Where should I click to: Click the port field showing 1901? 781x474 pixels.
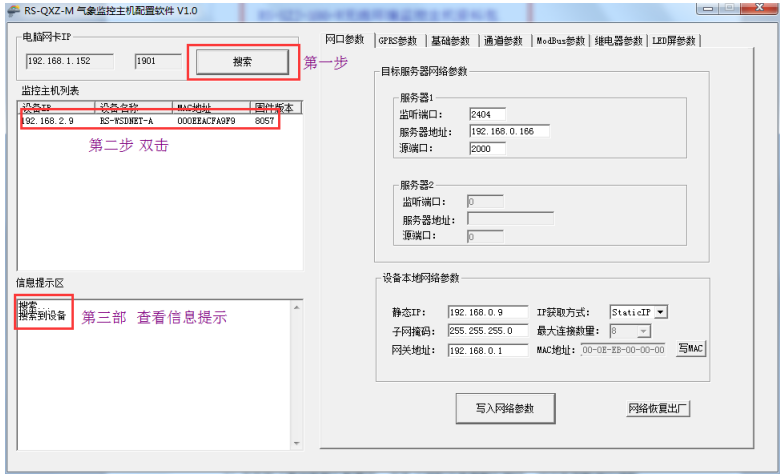coord(158,61)
